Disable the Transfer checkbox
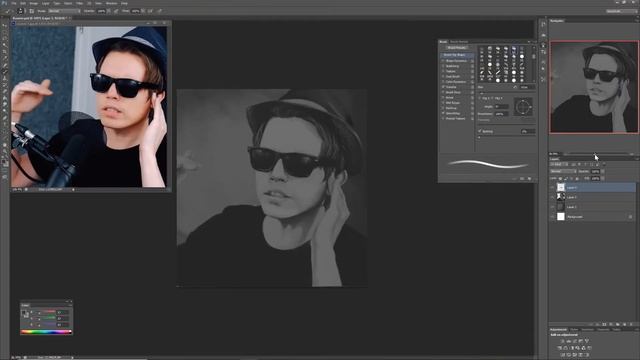 443,87
